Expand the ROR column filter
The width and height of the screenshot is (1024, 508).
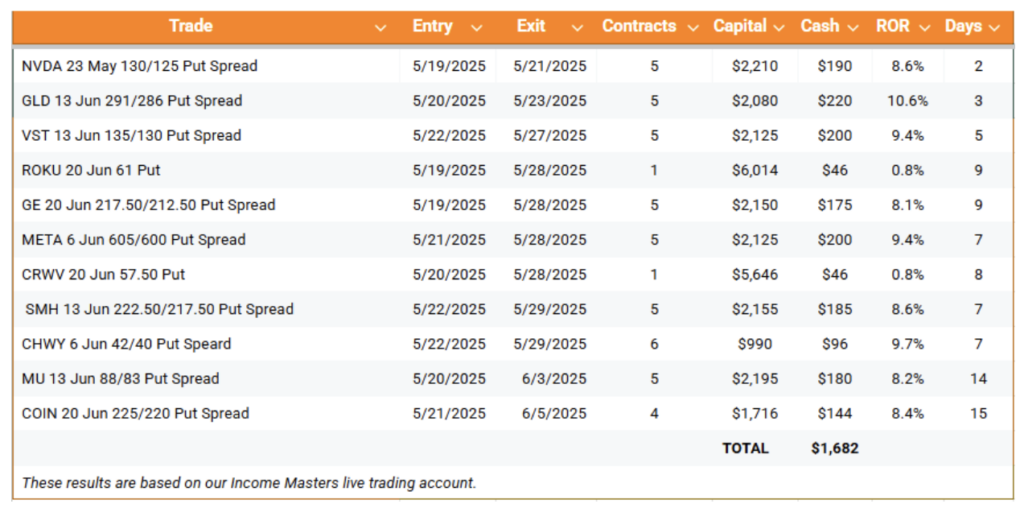924,28
